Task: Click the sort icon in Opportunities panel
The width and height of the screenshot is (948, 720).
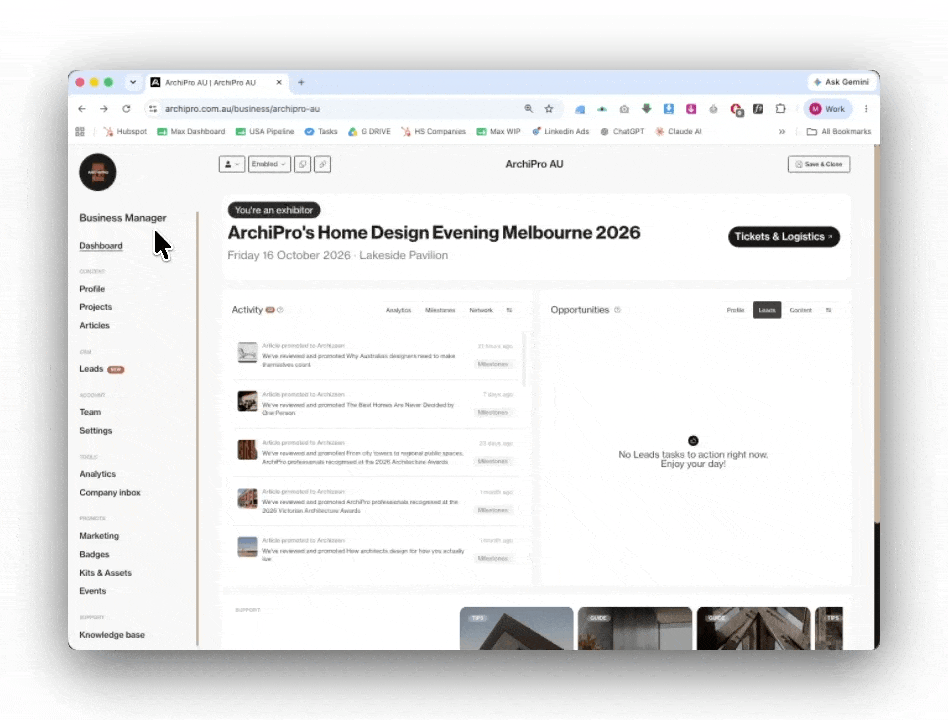Action: pyautogui.click(x=828, y=310)
